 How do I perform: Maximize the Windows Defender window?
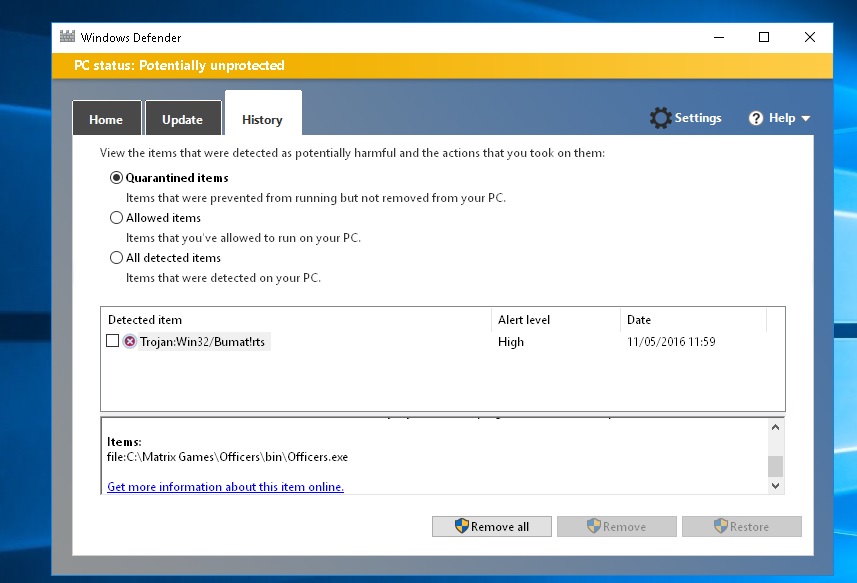764,37
